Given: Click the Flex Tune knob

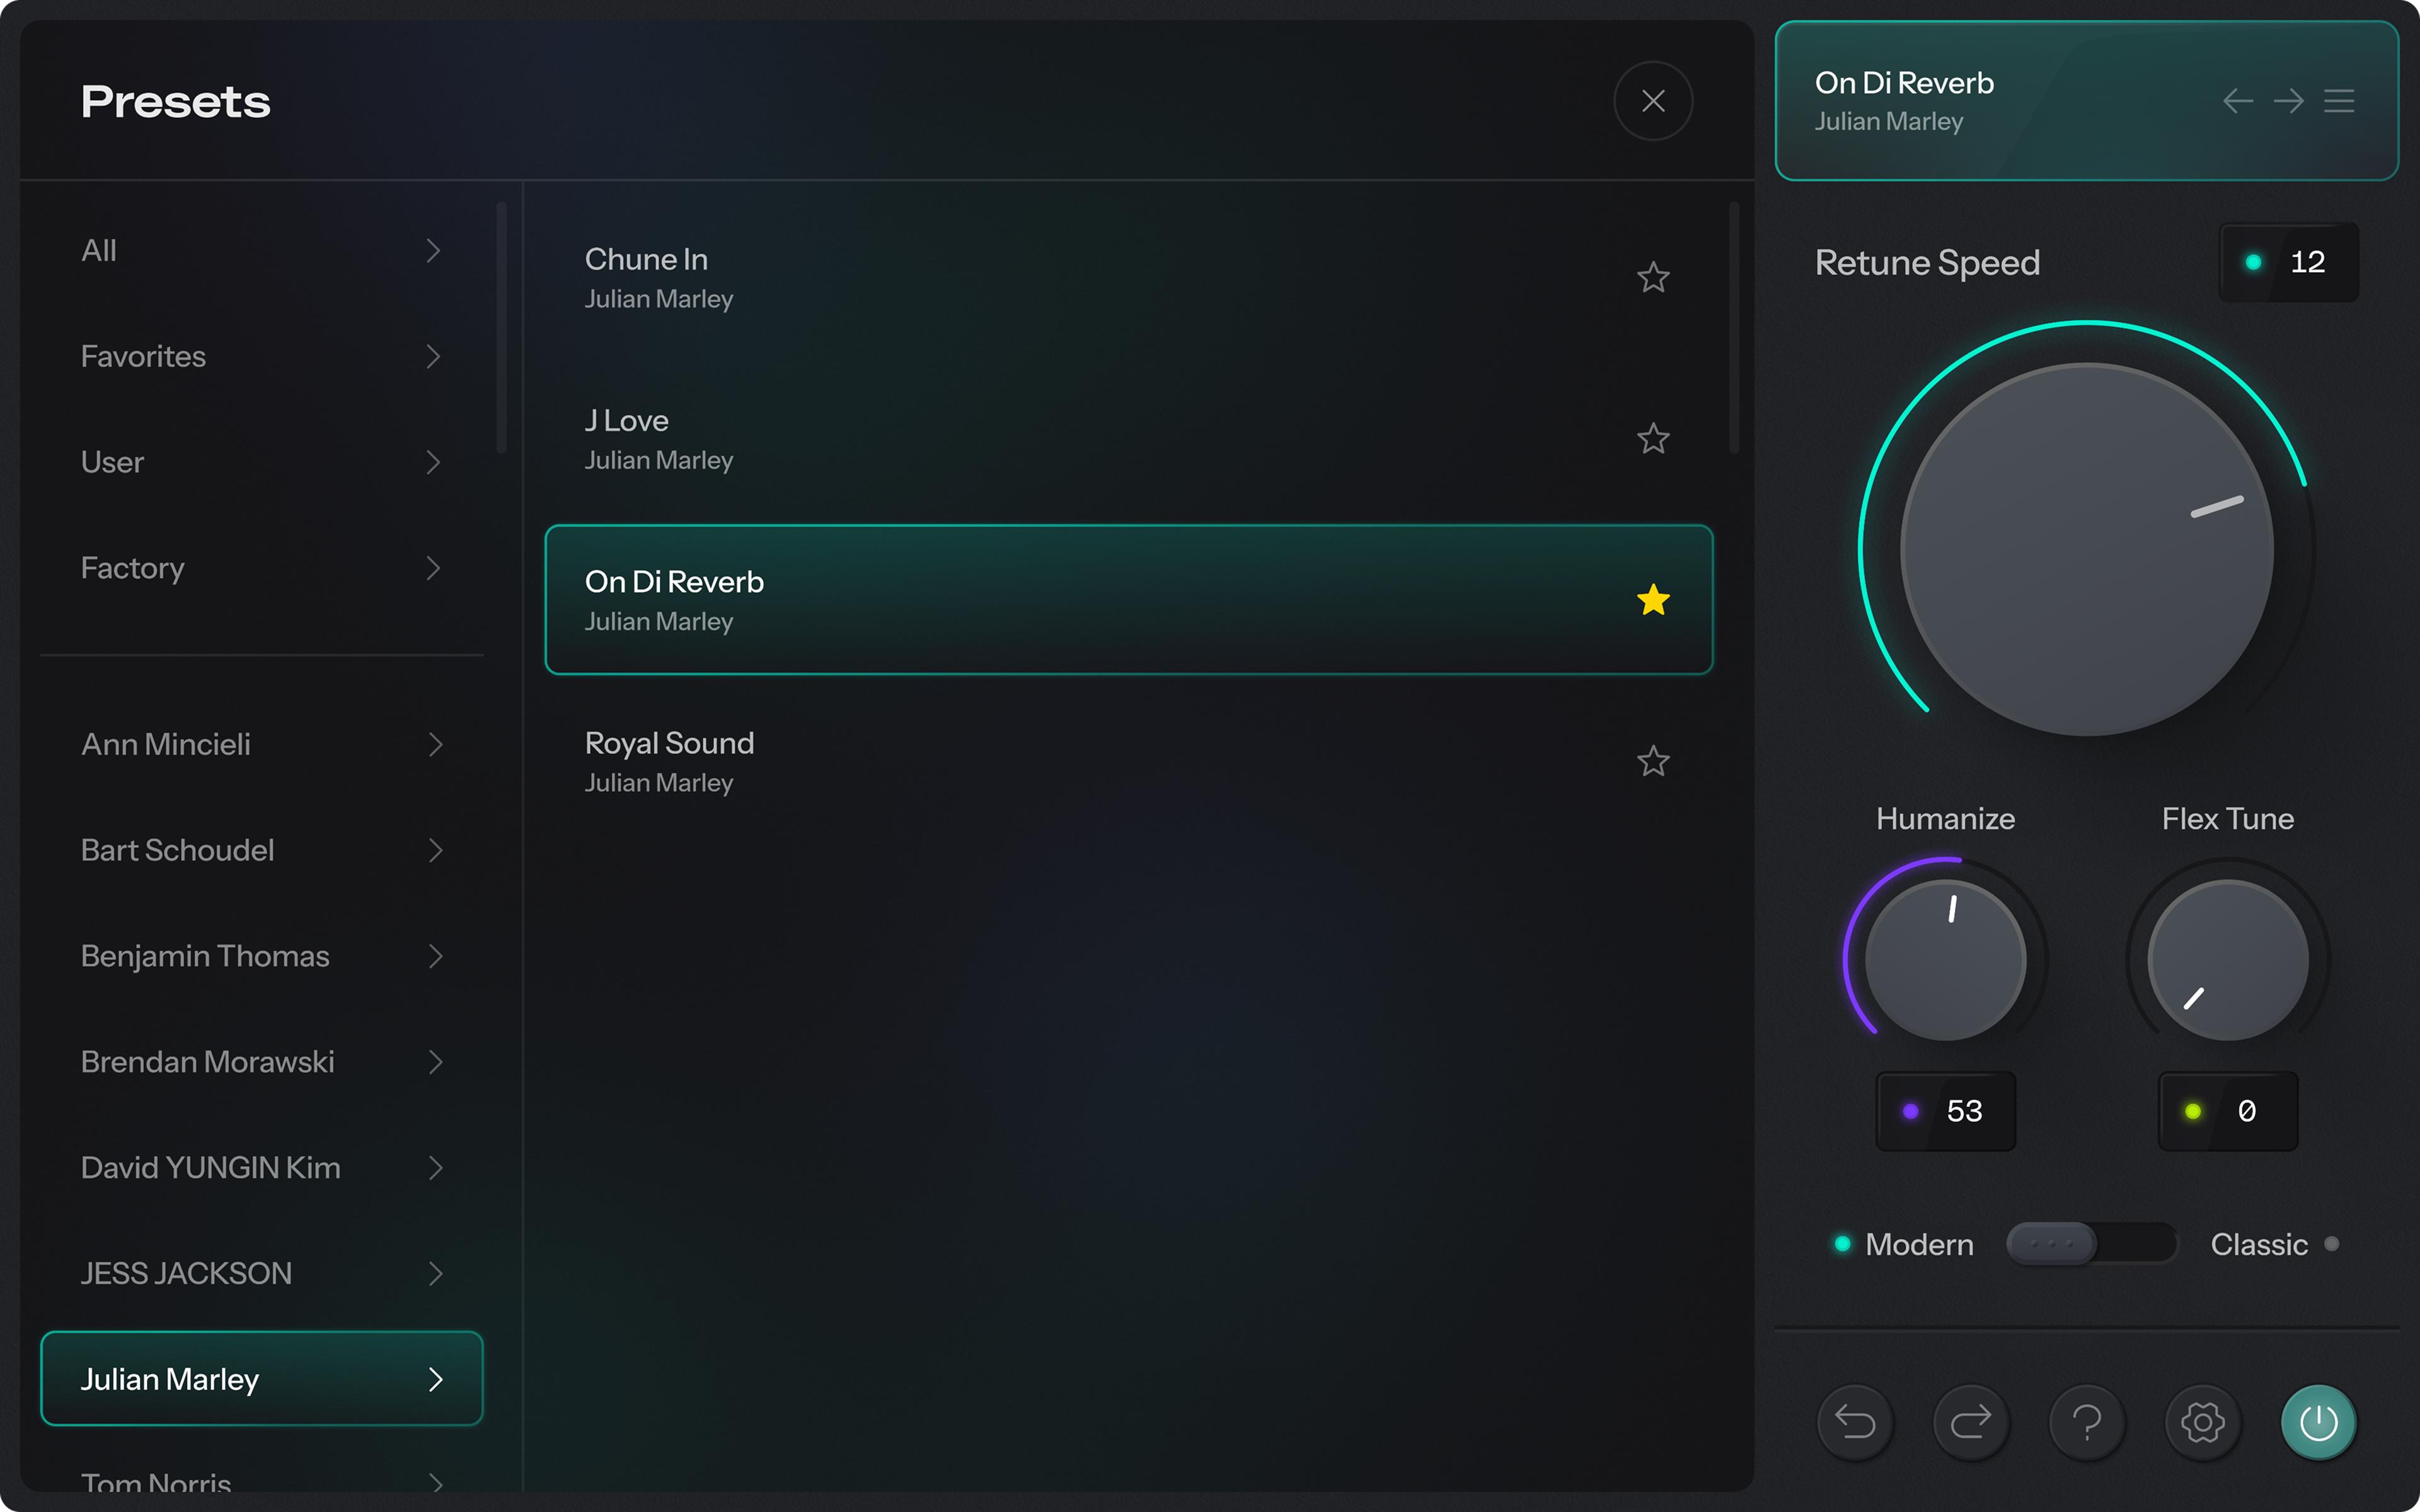Looking at the screenshot, I should click(x=2228, y=960).
